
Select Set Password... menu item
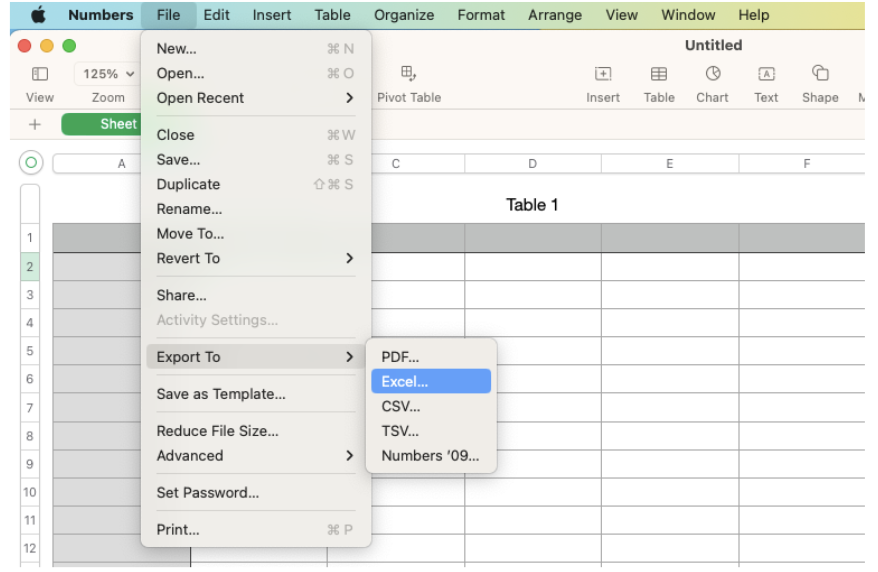click(x=256, y=493)
